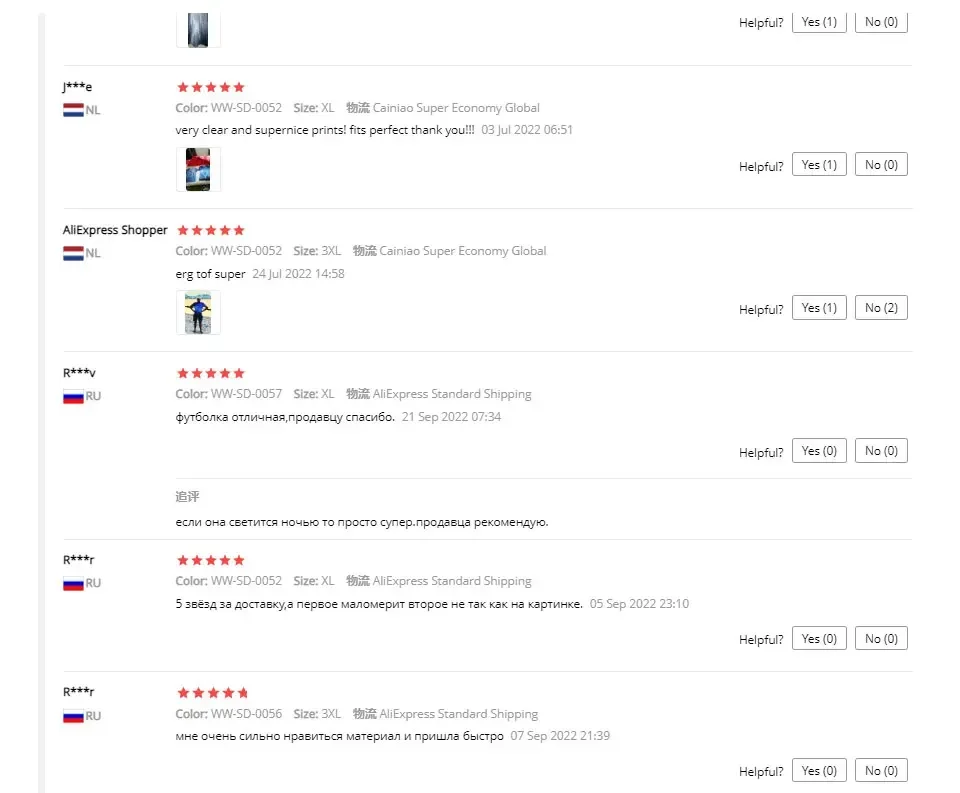
Task: Open AliExpress Shopper's review photo thumbnail
Action: tap(198, 312)
